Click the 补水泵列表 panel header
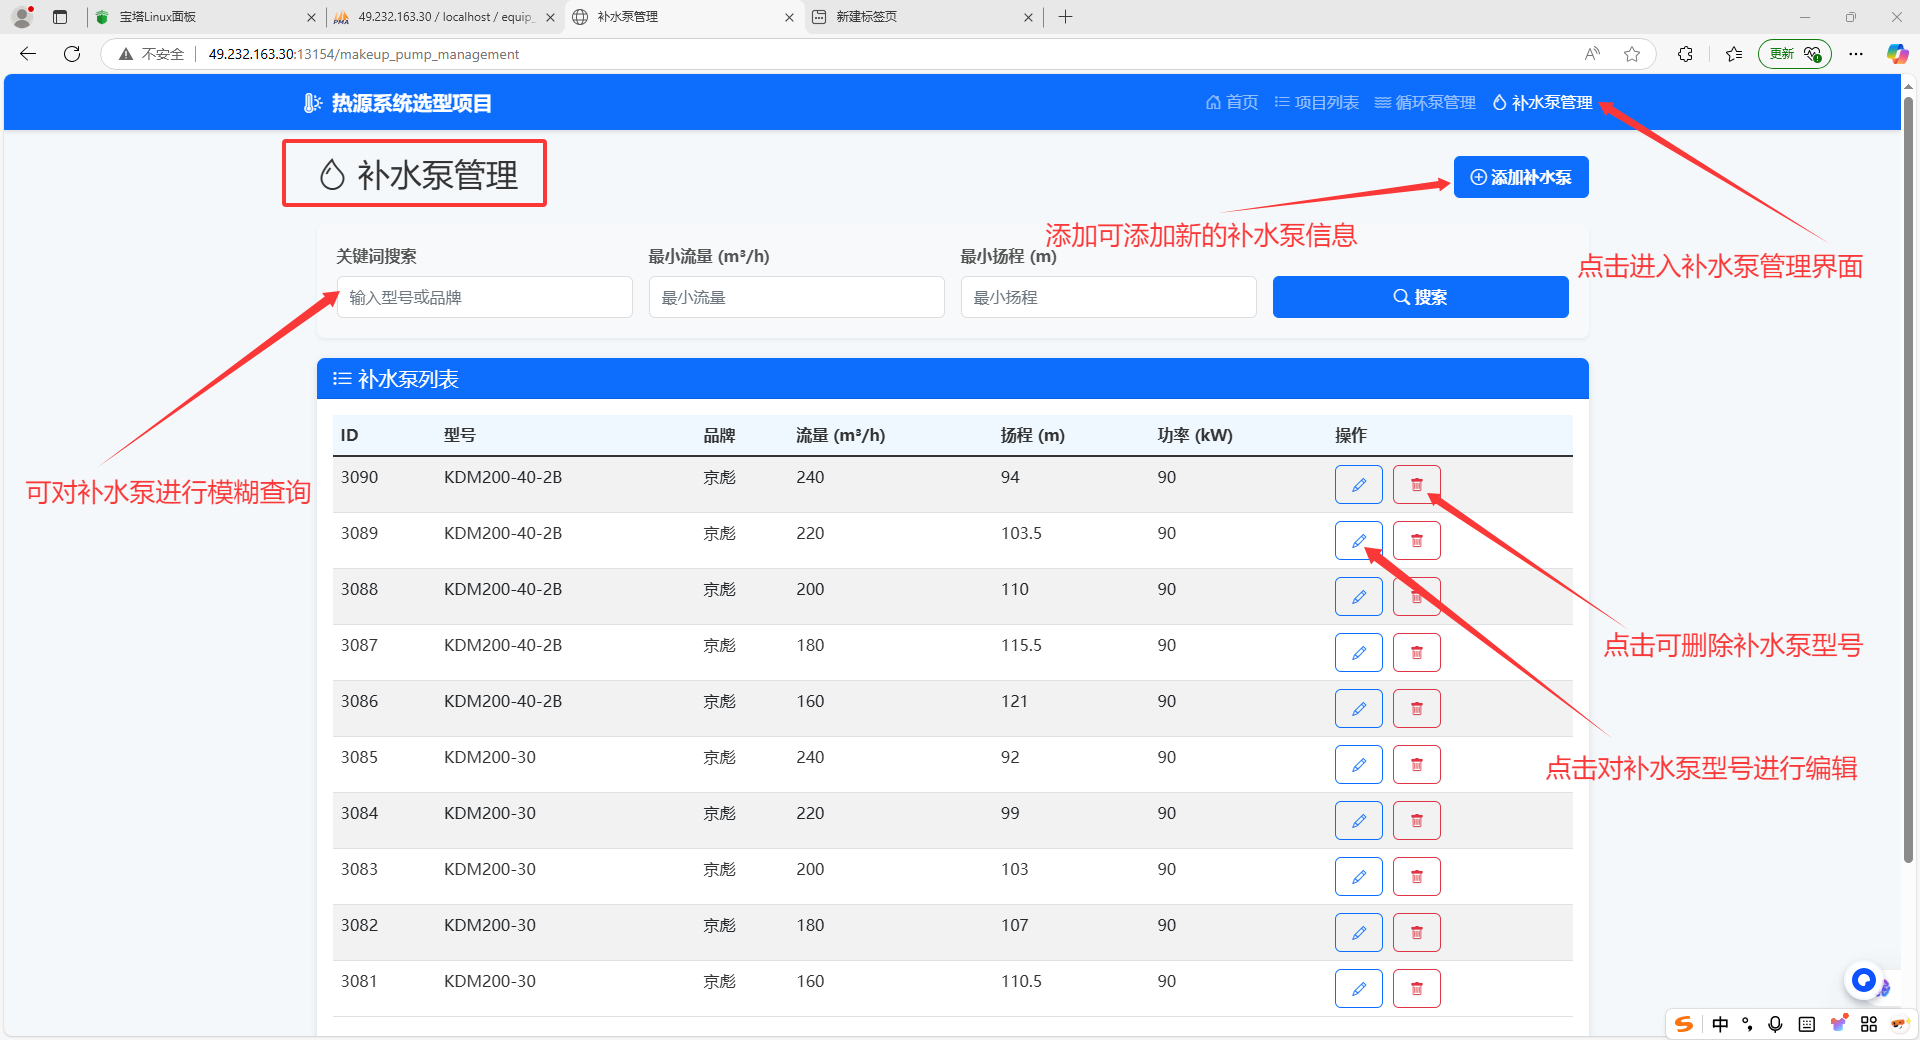 tap(953, 379)
